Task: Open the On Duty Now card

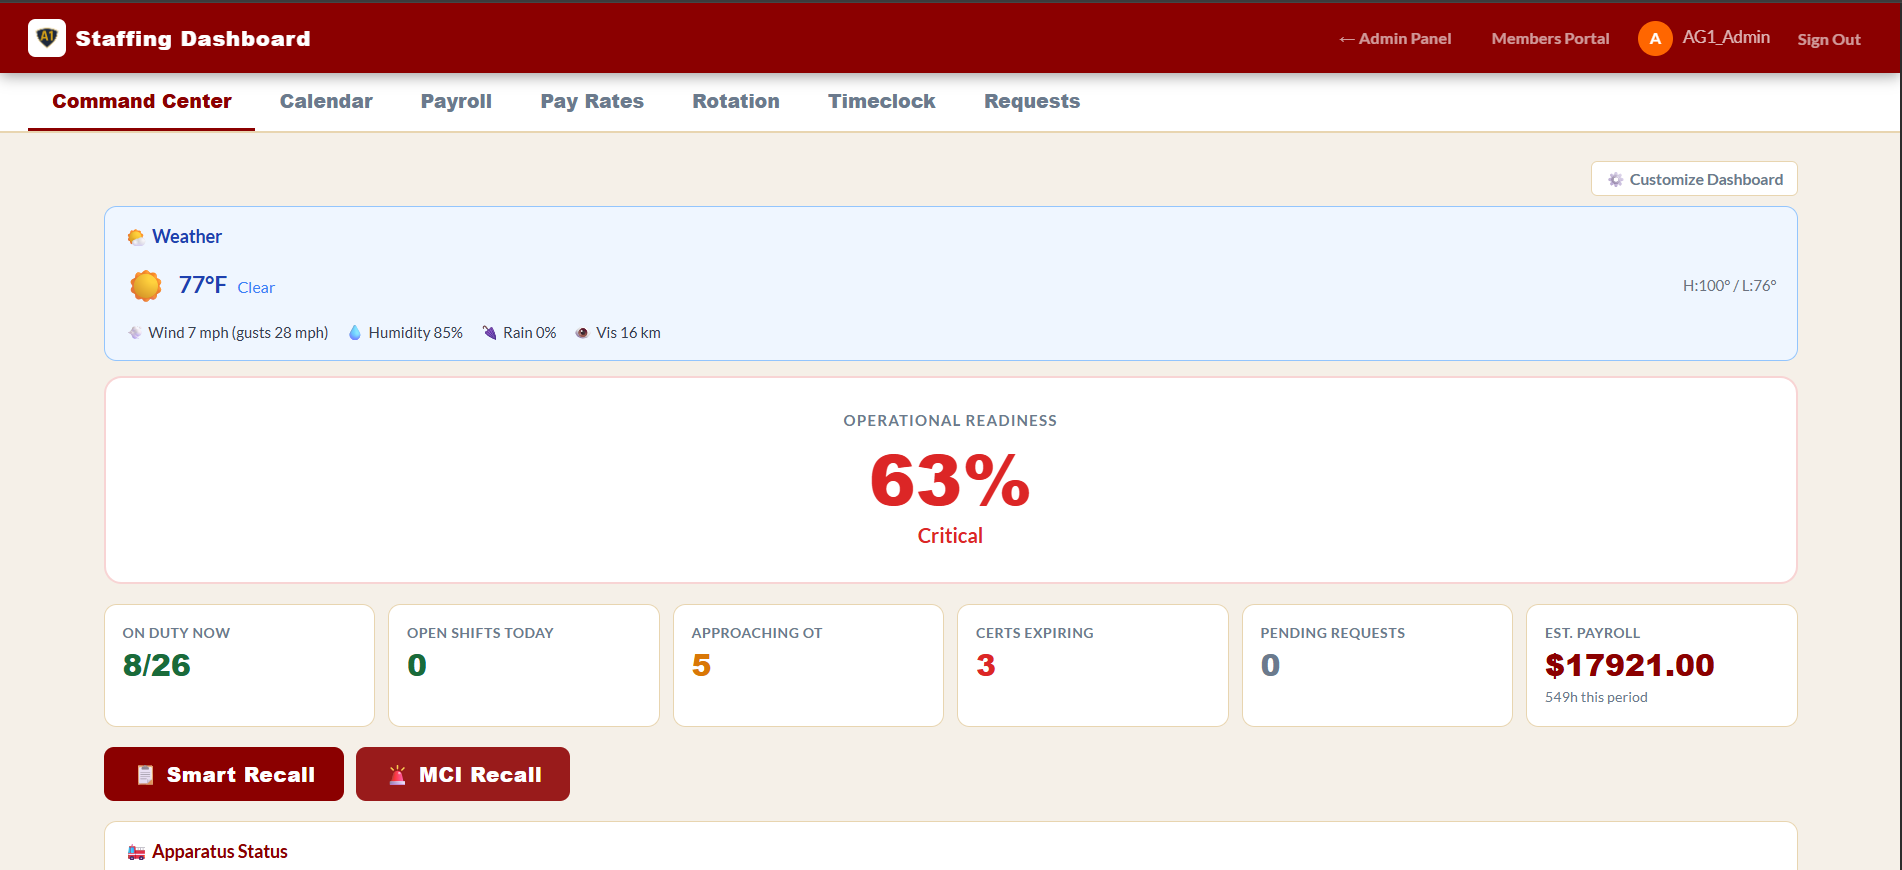Action: (x=239, y=665)
